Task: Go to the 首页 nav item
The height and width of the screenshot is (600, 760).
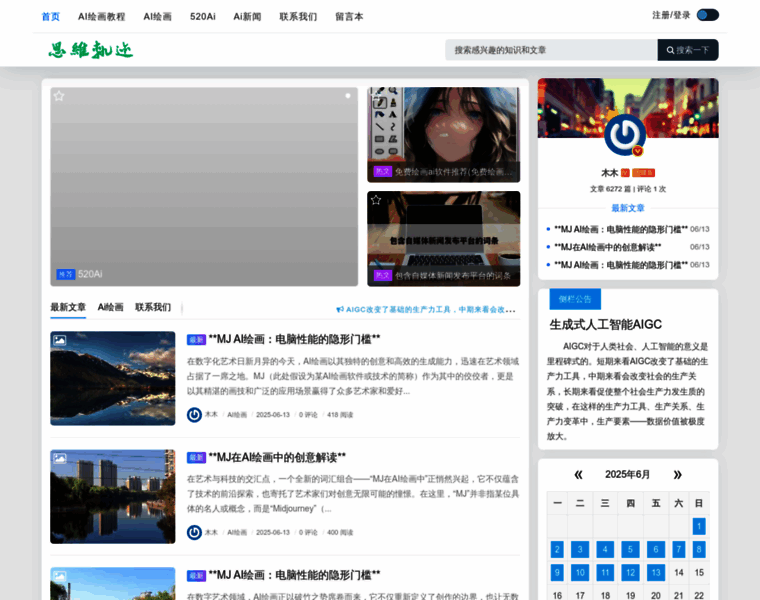Action: coord(50,16)
